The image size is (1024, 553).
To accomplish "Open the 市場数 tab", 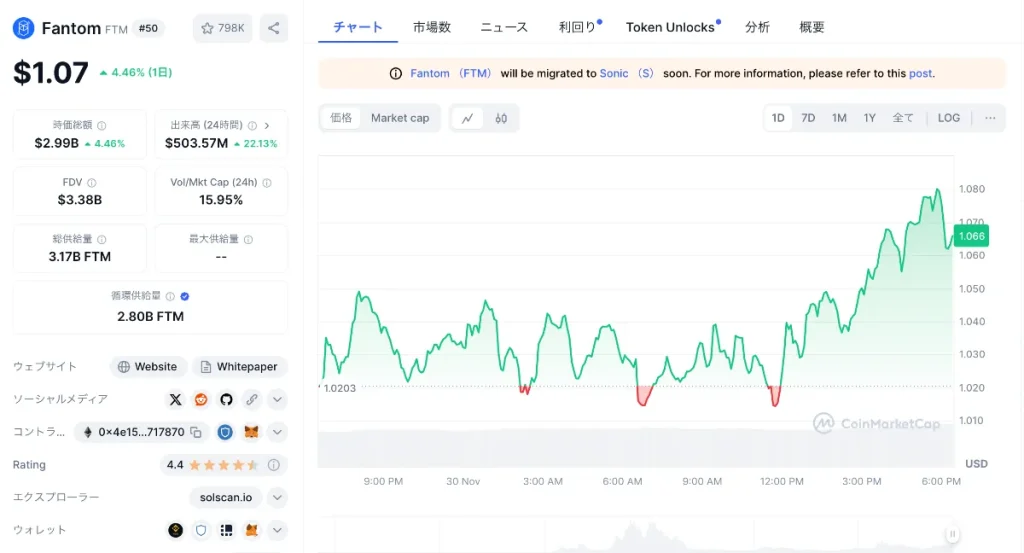I will 432,27.
